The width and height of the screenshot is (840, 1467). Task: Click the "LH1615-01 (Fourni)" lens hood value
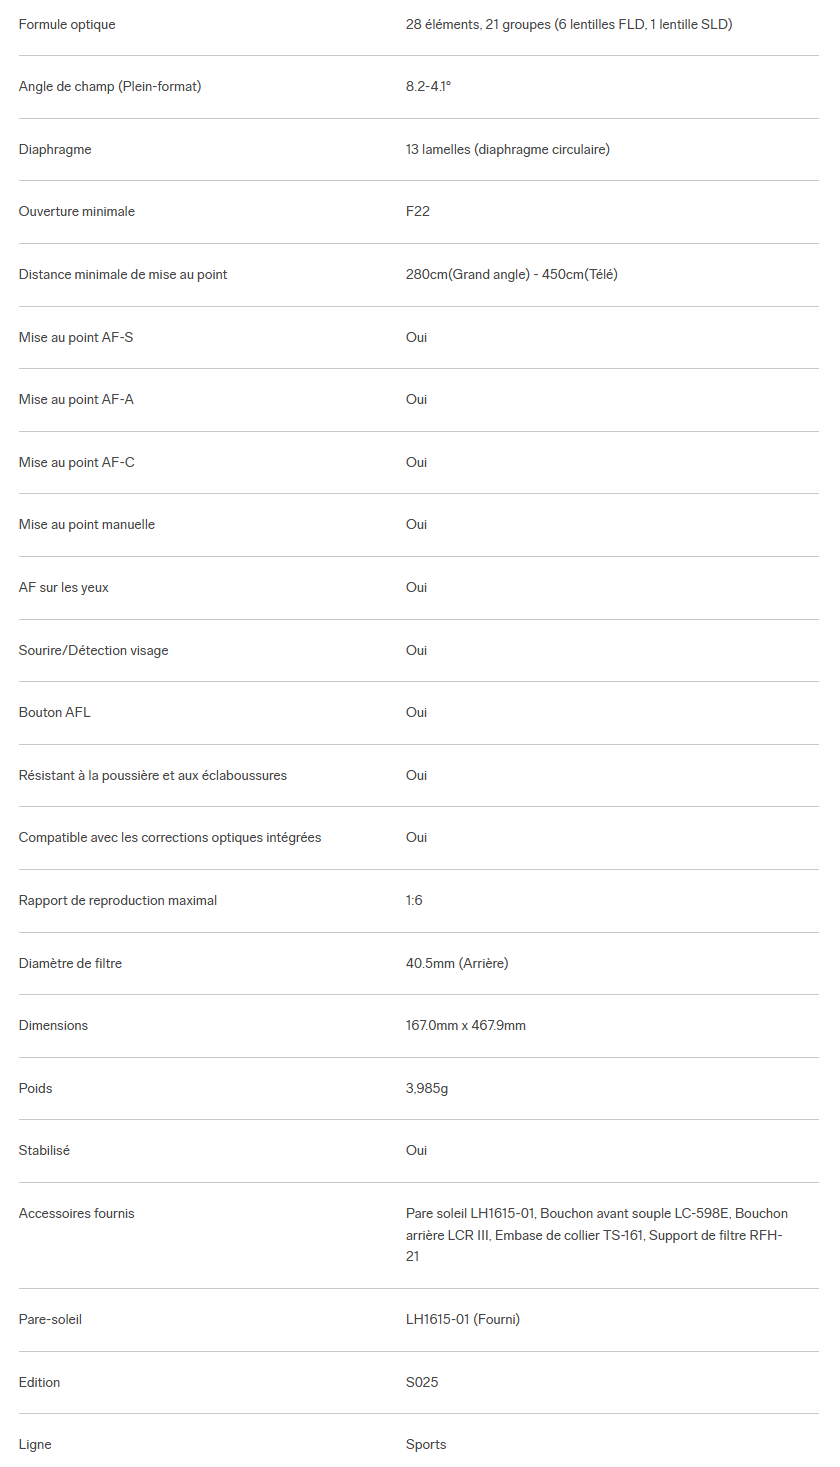(462, 1319)
